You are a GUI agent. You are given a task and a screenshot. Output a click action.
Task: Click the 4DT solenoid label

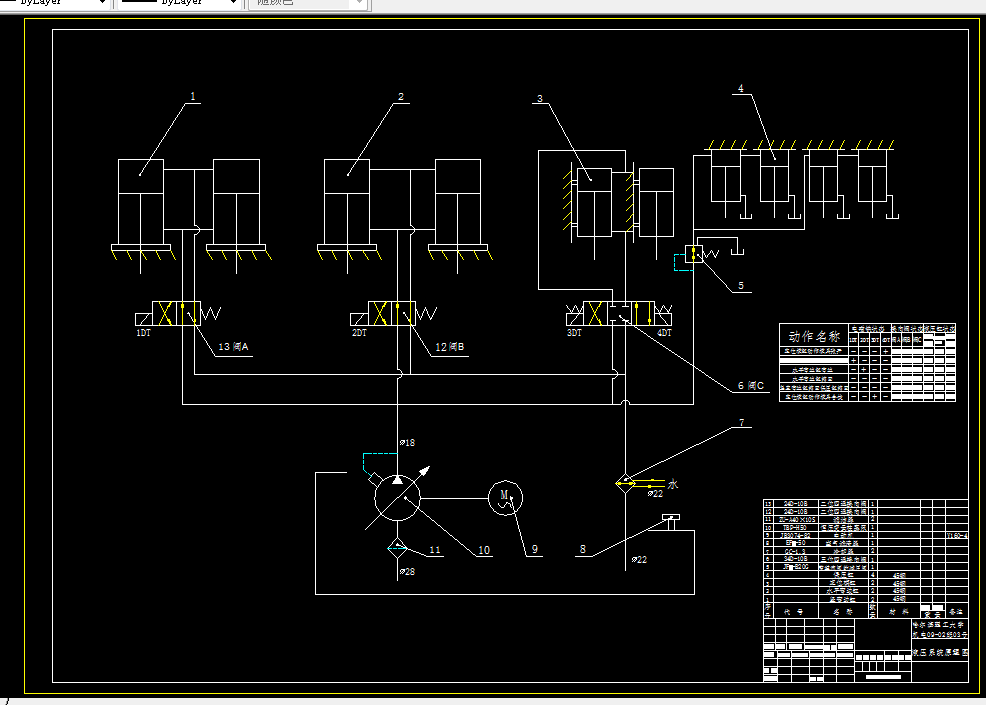(664, 333)
